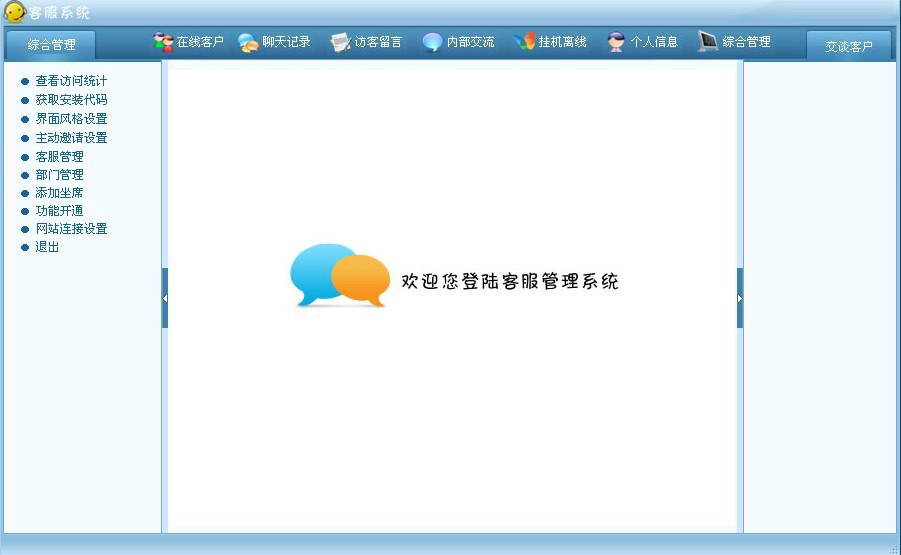
Task: Click the resize grip in status bar corner
Action: [x=894, y=549]
